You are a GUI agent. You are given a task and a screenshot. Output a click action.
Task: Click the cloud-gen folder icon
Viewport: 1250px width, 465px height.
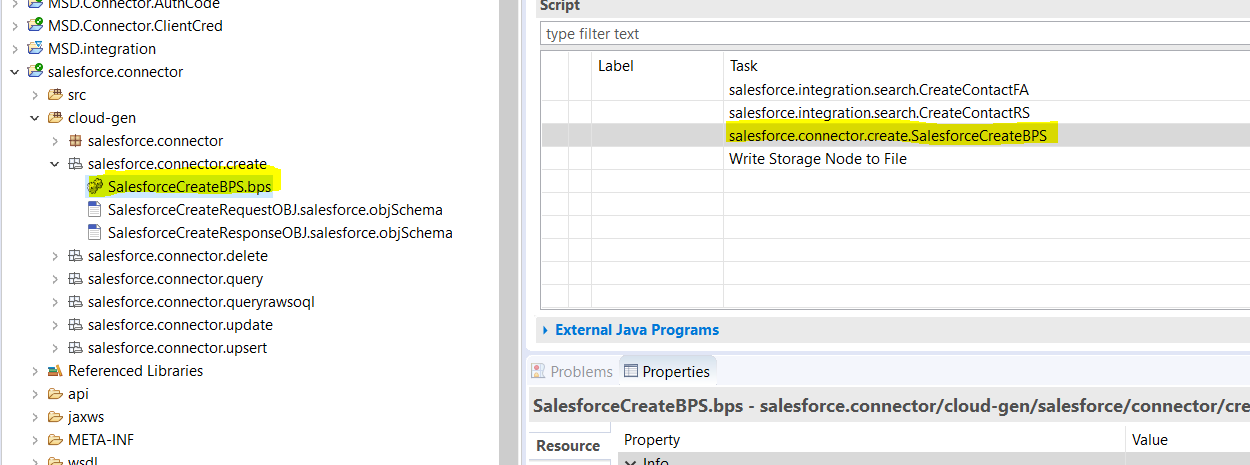click(x=56, y=117)
